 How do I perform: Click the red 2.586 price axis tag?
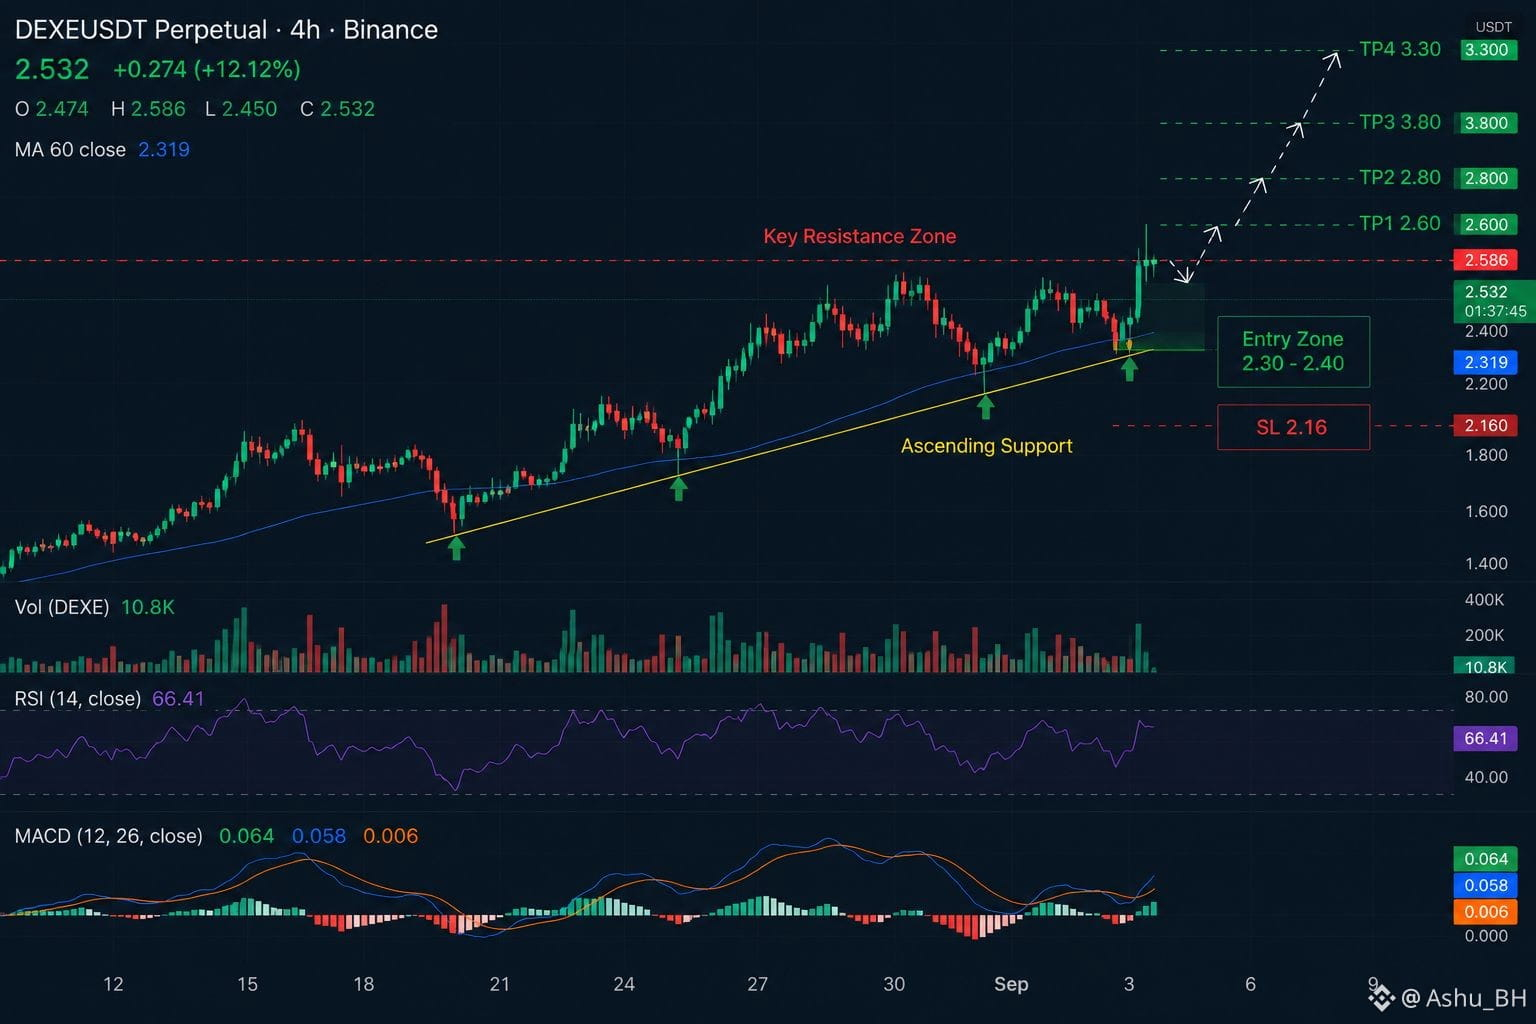(x=1486, y=260)
